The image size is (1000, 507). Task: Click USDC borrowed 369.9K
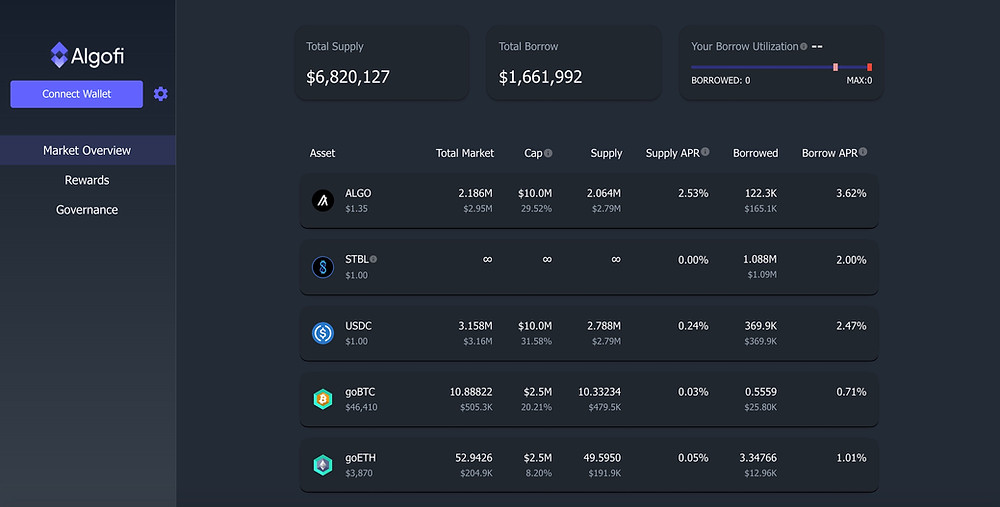pyautogui.click(x=761, y=326)
